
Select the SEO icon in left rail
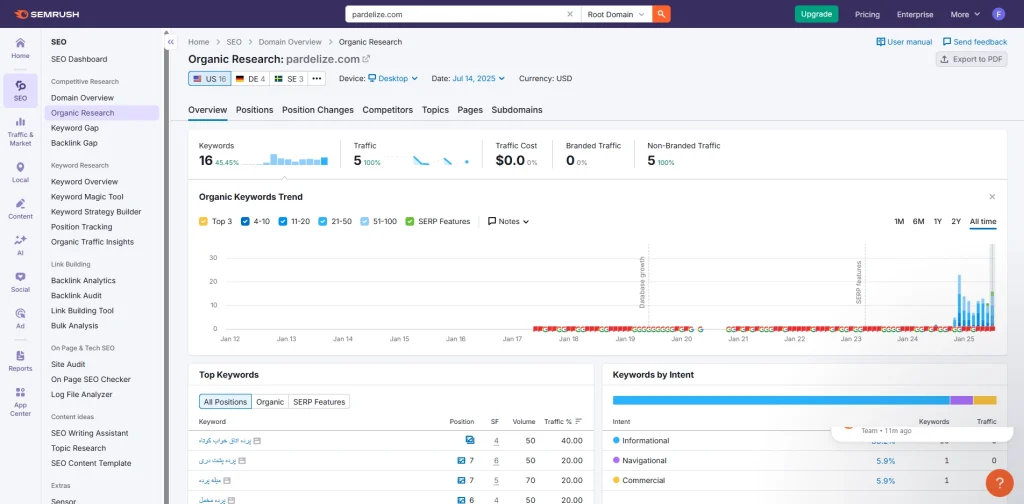point(20,90)
